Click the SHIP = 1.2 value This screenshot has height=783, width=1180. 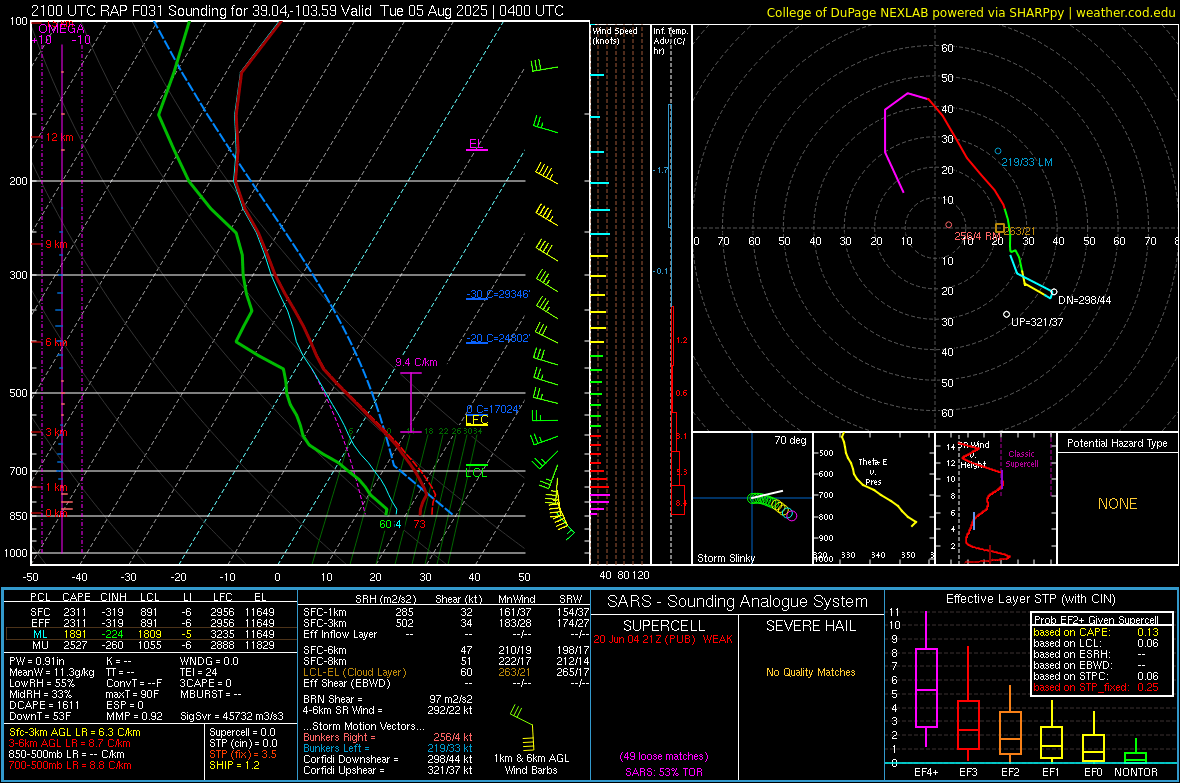pyautogui.click(x=234, y=765)
